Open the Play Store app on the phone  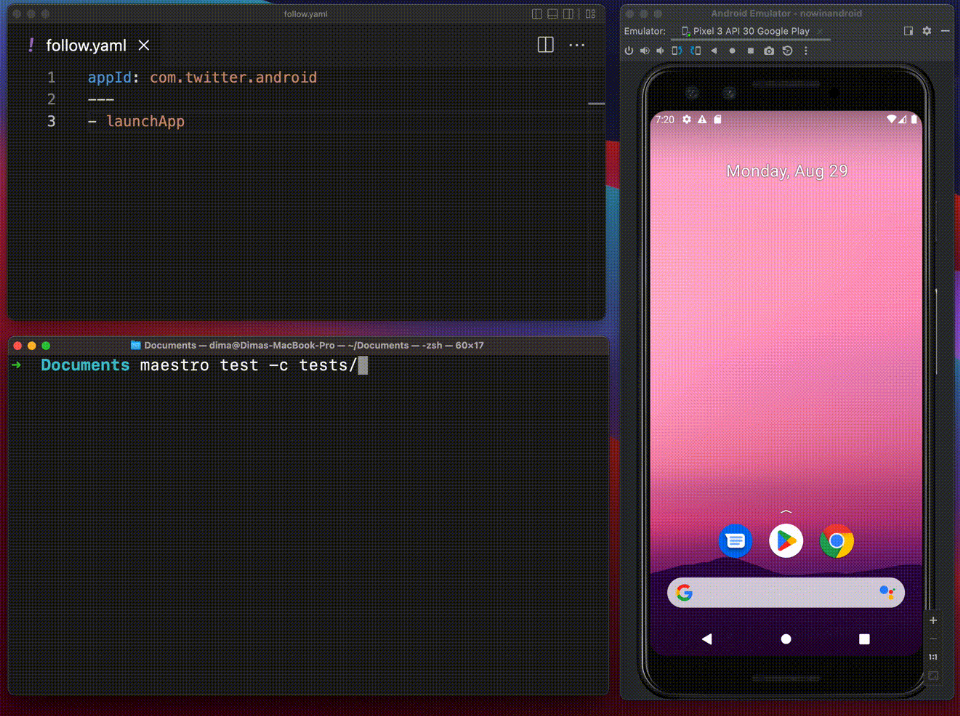[x=786, y=541]
